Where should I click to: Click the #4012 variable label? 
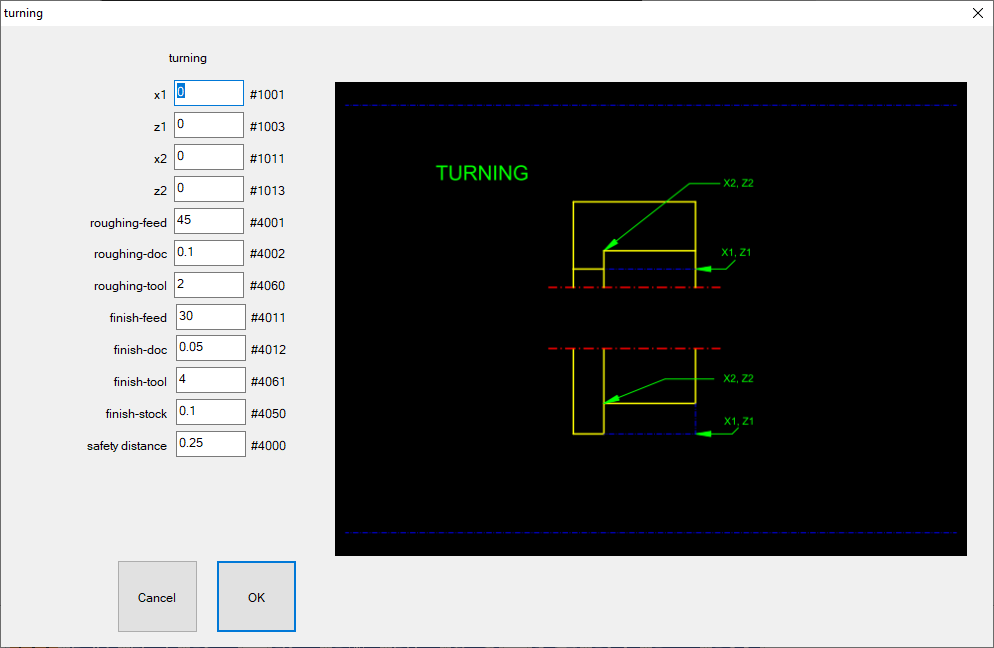click(268, 350)
